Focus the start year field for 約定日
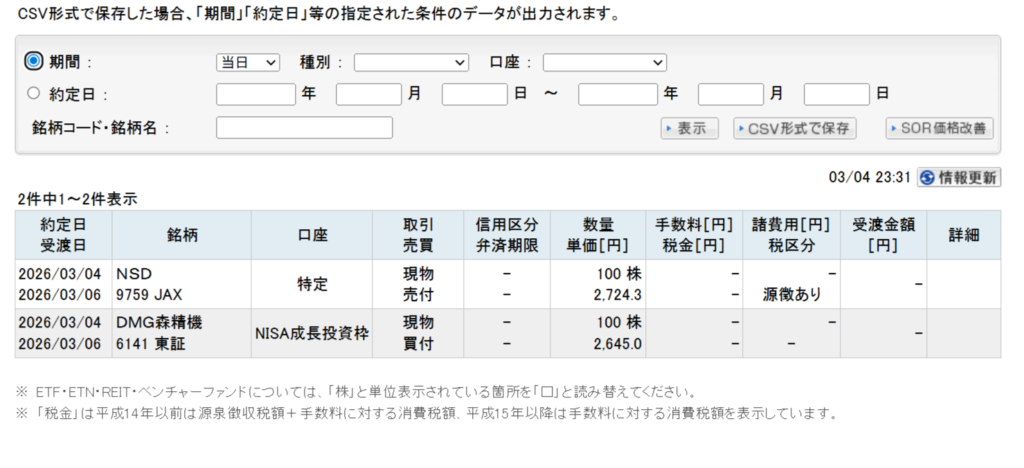 click(256, 95)
